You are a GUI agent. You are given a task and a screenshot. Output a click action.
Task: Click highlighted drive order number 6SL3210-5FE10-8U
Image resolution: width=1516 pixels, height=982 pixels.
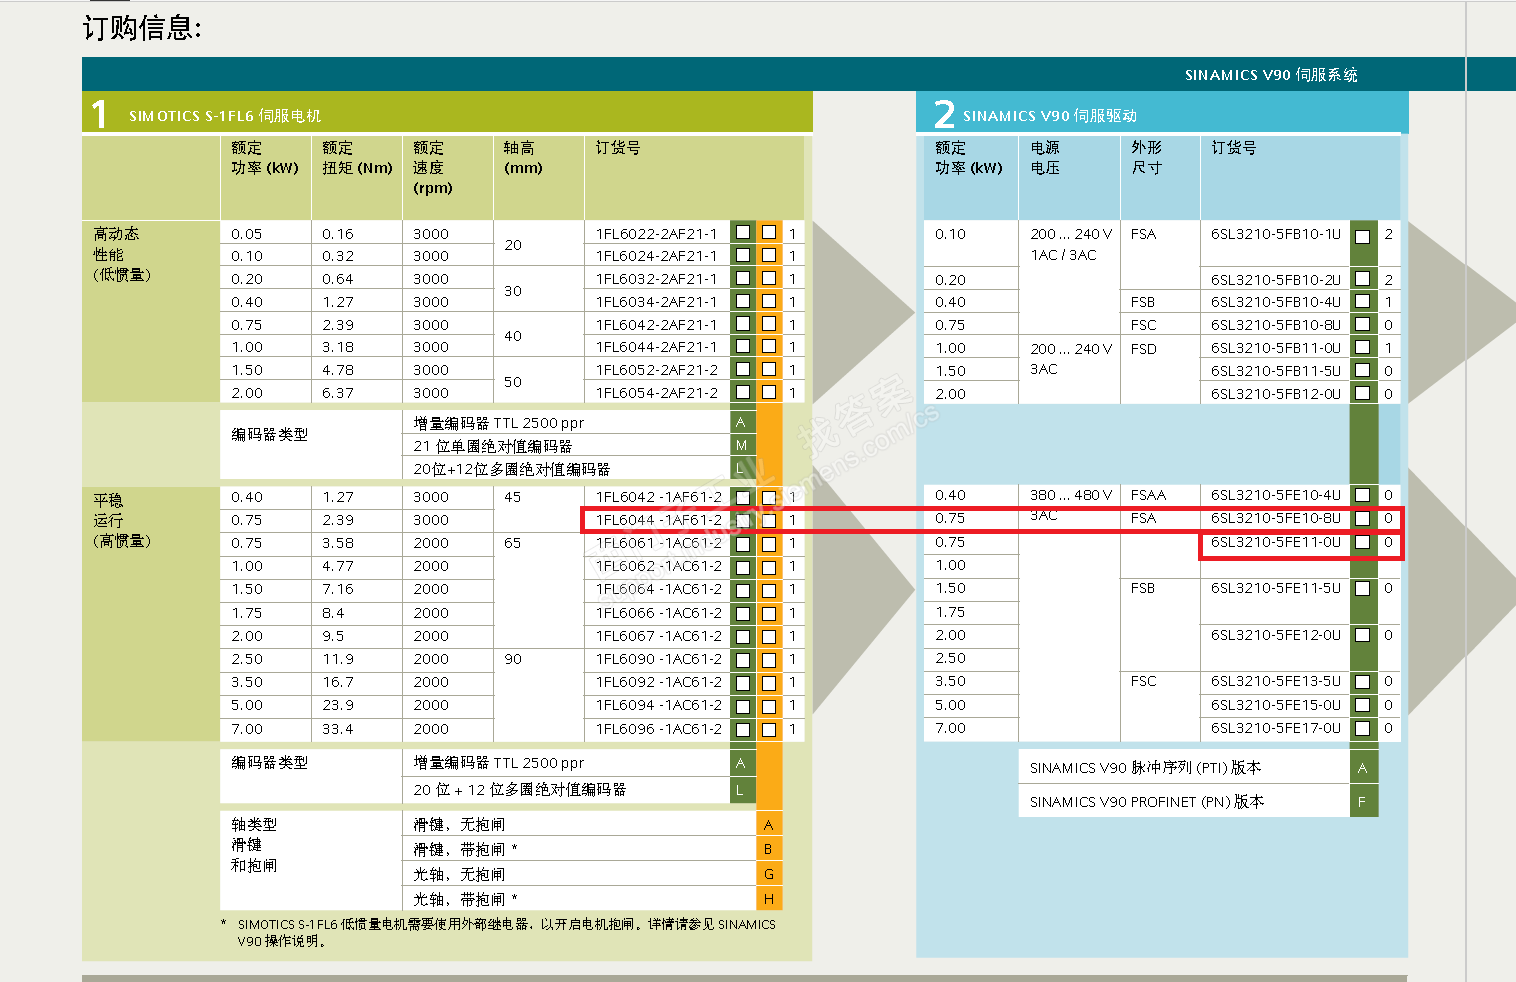pyautogui.click(x=1276, y=518)
